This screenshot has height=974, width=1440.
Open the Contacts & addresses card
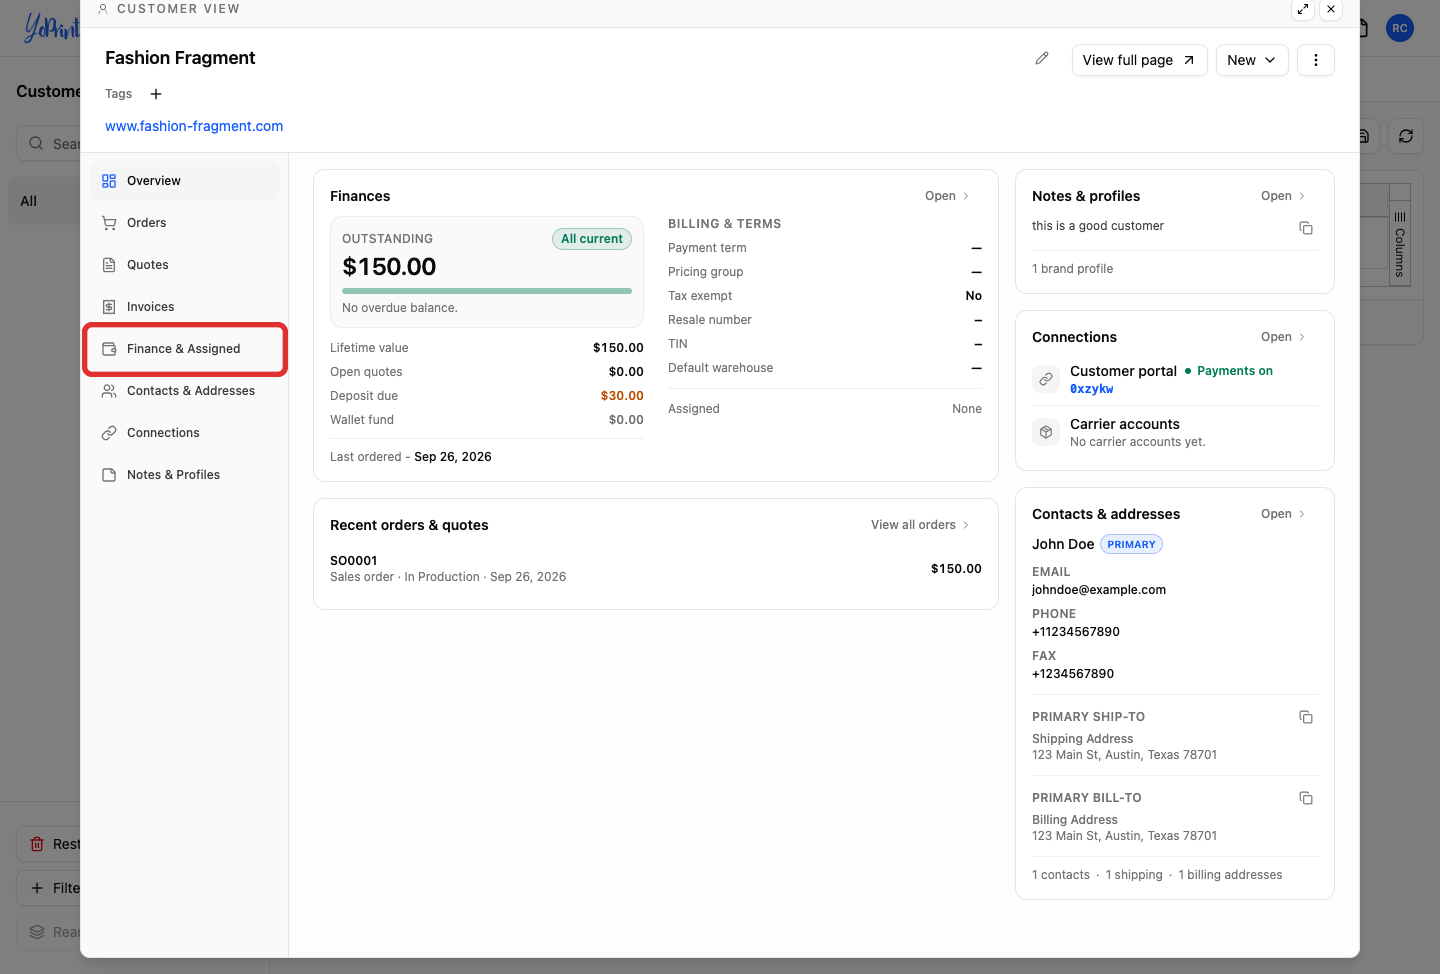tap(1283, 514)
